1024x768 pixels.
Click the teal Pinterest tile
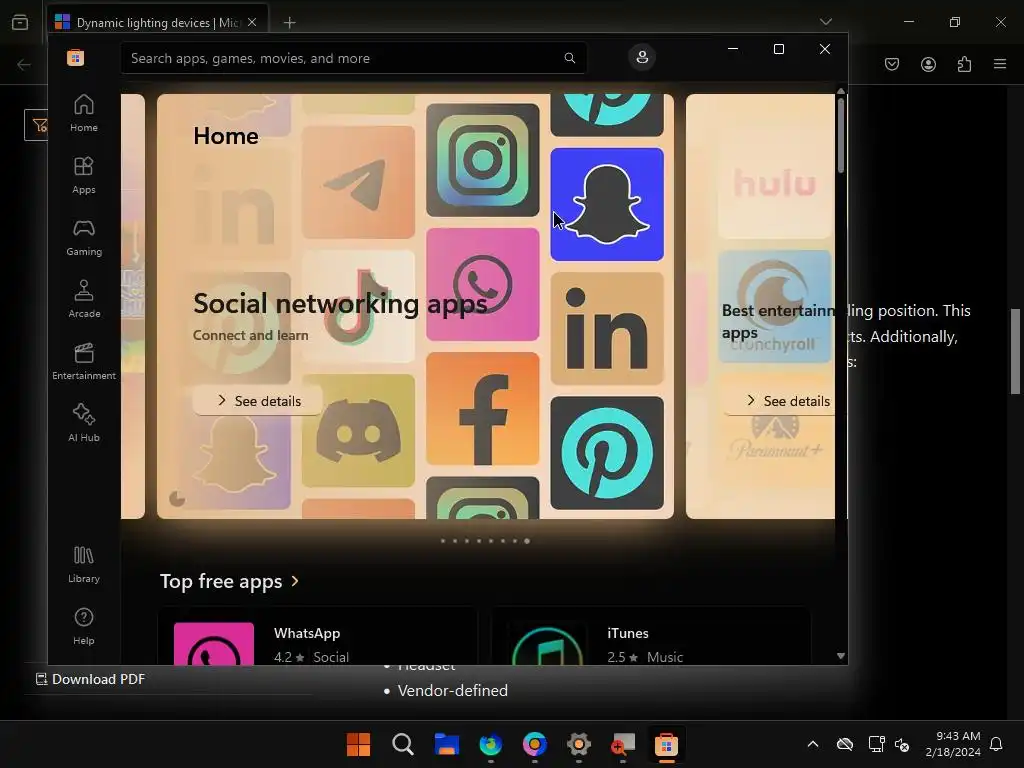click(607, 453)
